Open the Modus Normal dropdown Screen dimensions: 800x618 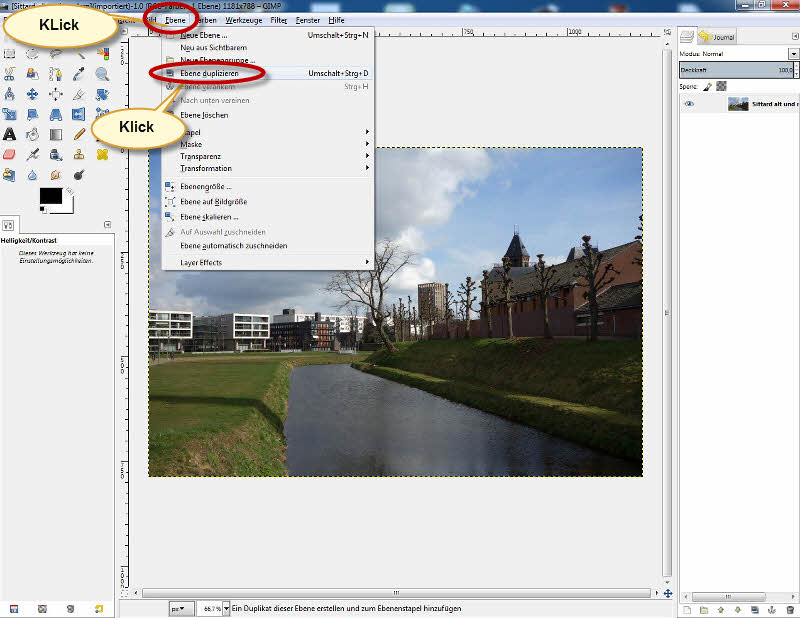pos(736,53)
